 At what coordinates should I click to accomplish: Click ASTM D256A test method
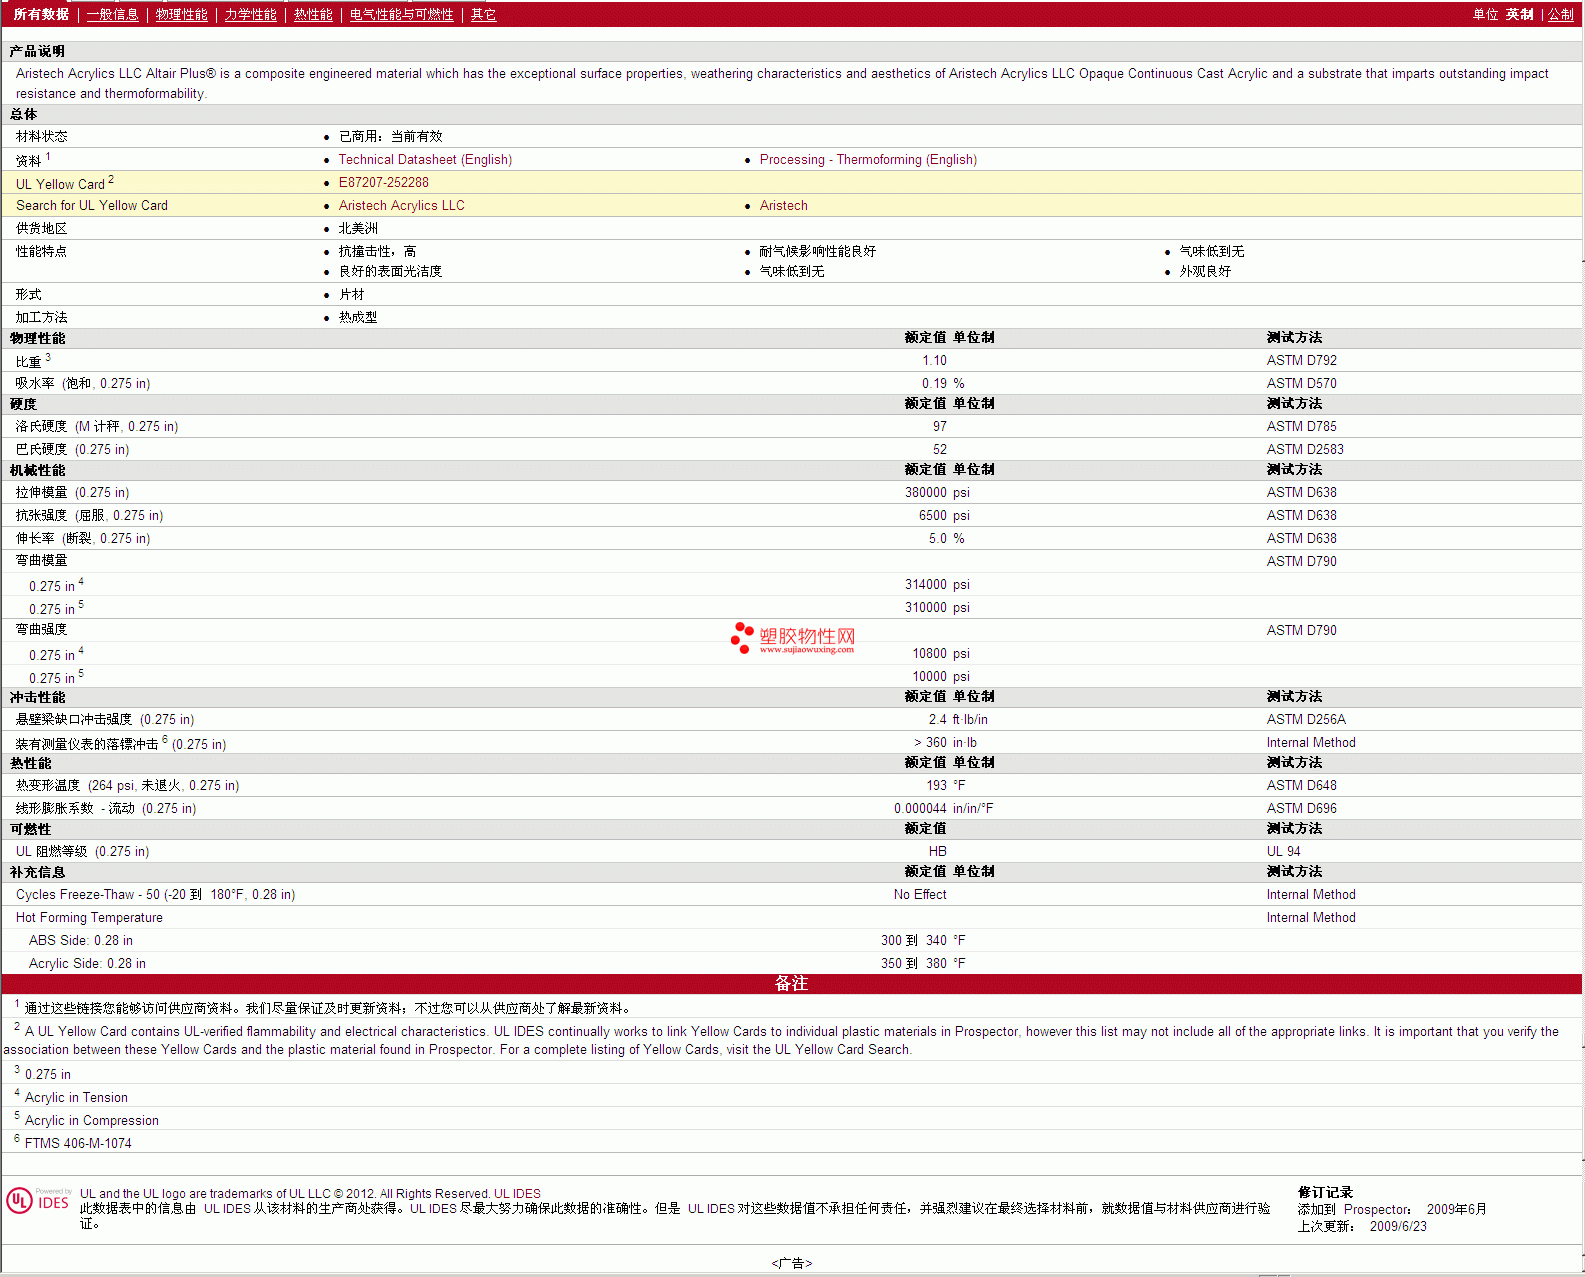coord(1306,719)
